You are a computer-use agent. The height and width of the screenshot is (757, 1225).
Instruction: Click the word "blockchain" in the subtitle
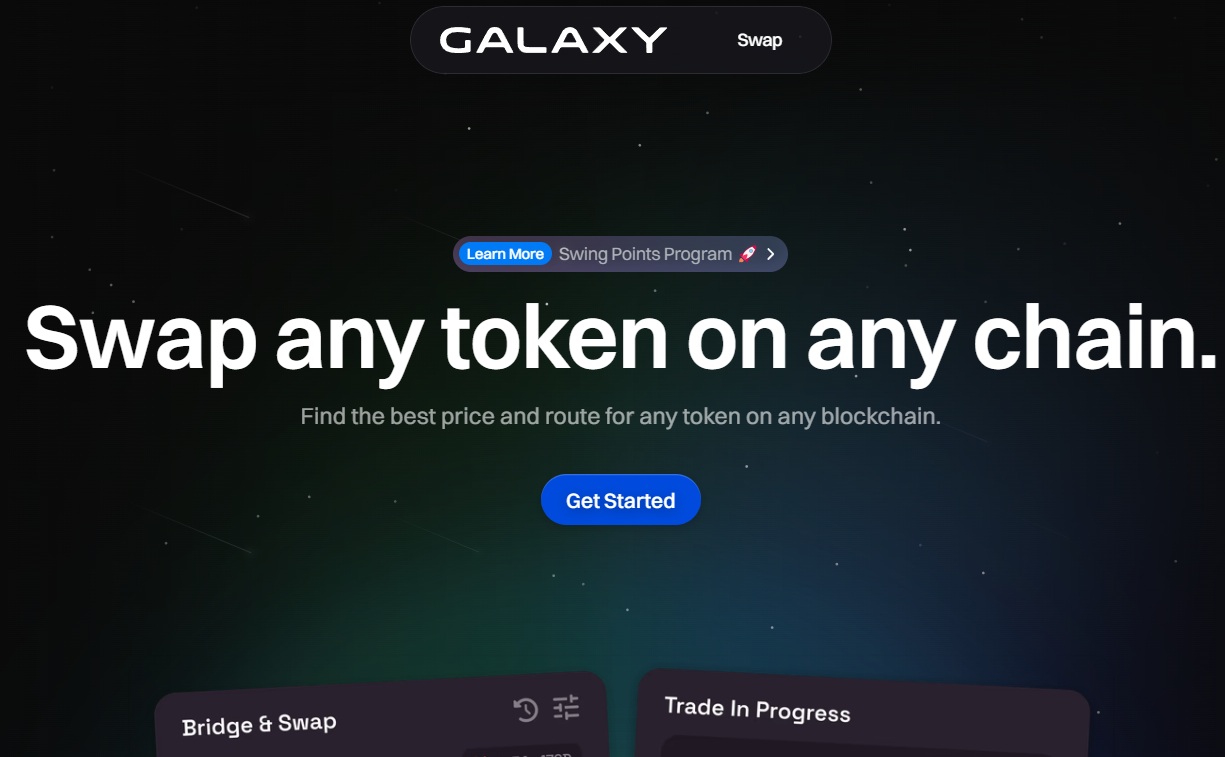(x=880, y=415)
